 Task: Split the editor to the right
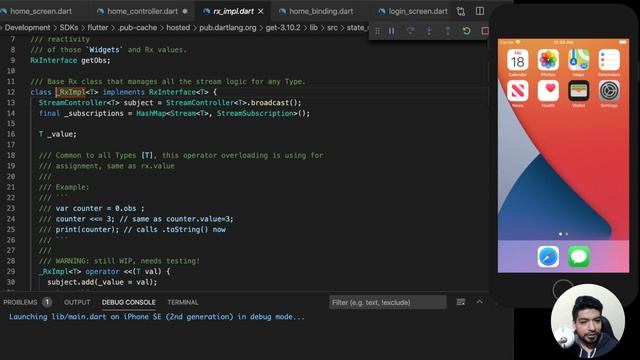480,11
